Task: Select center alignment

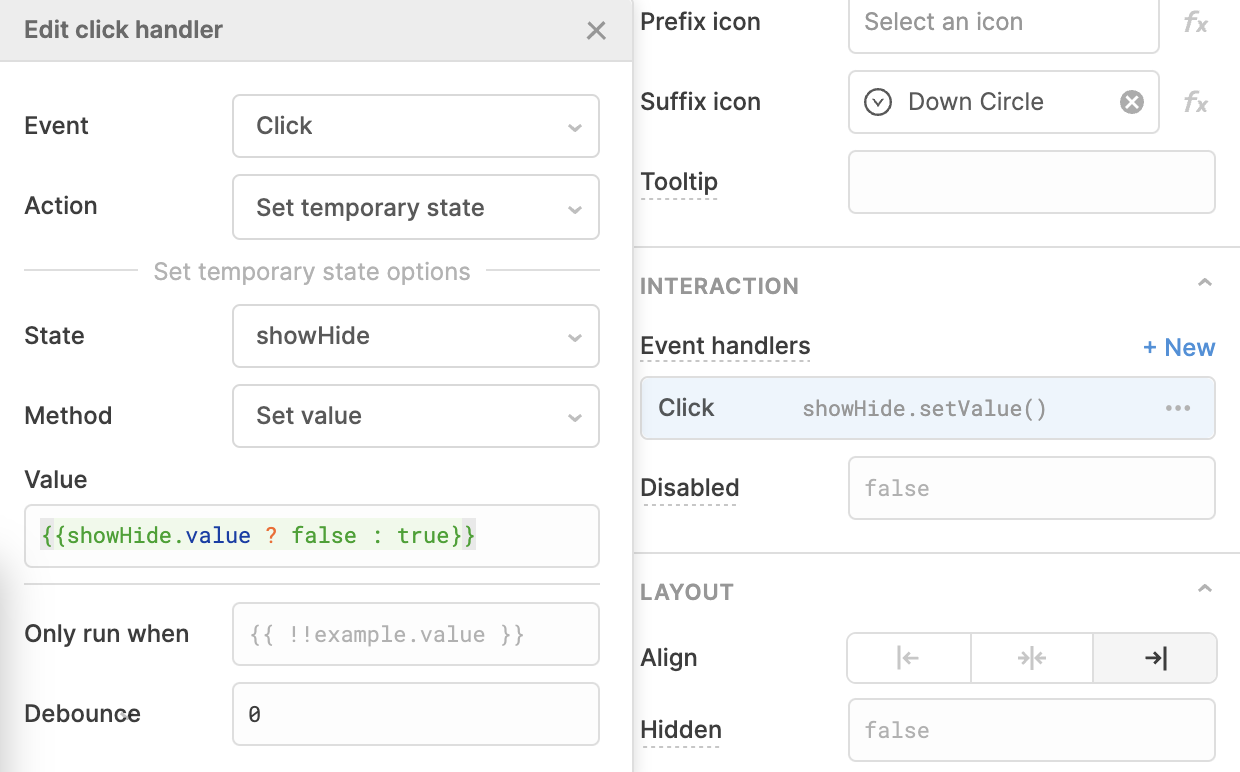Action: (1031, 658)
